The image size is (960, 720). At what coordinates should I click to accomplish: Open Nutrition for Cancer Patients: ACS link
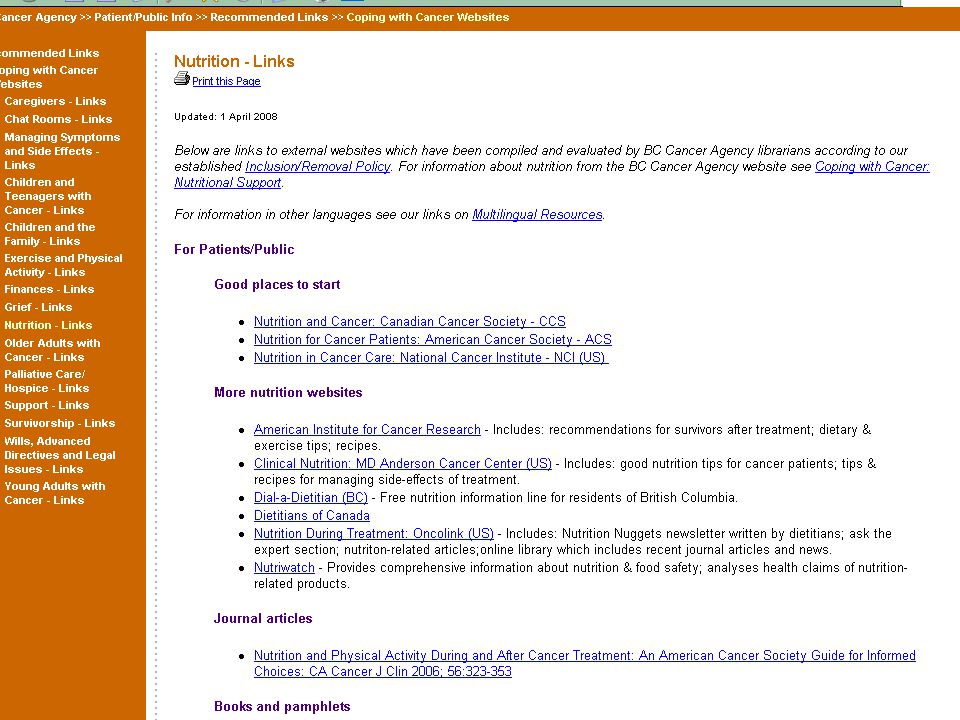pyautogui.click(x=432, y=339)
